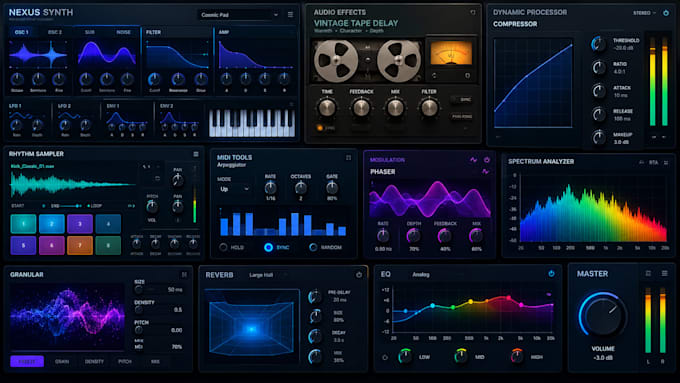Click tape delay Time knob
Screen dimensions: 680x383
coord(327,108)
